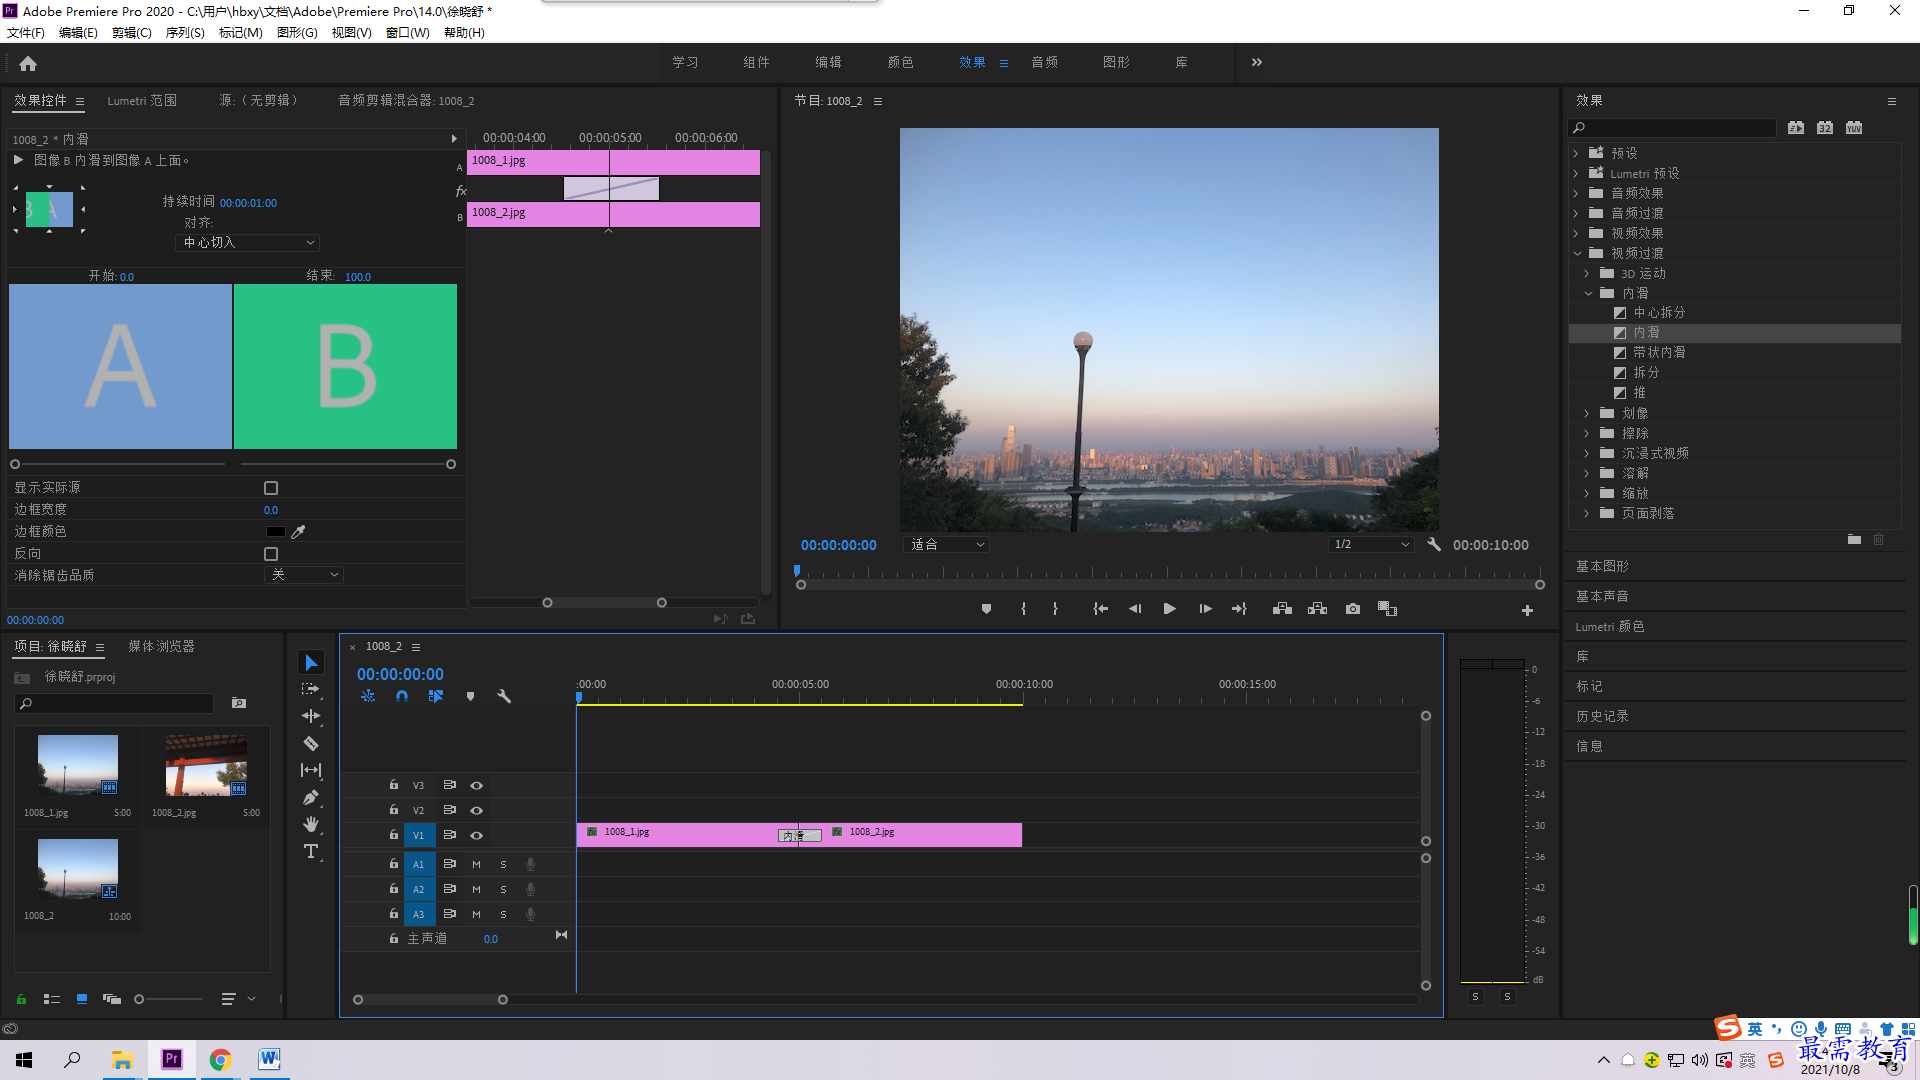Add a marker in program monitor

pyautogui.click(x=986, y=609)
